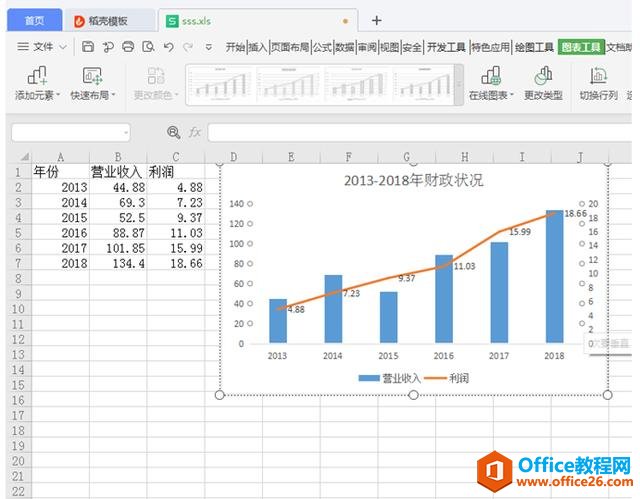
Task: Click the Print Preview icon
Action: coord(148,47)
